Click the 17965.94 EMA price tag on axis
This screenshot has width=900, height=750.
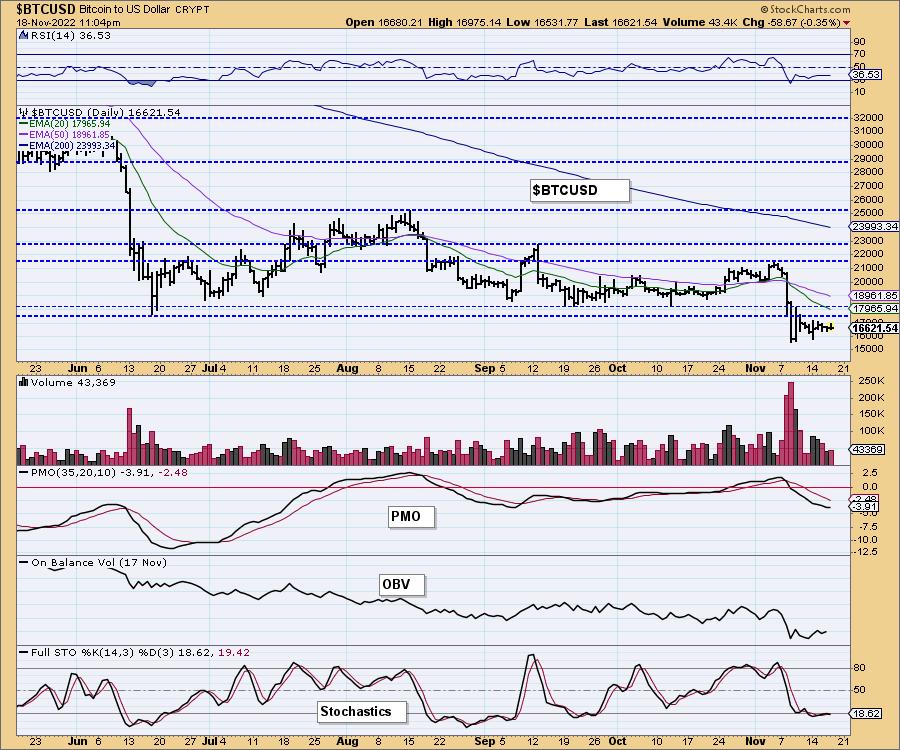coord(874,308)
